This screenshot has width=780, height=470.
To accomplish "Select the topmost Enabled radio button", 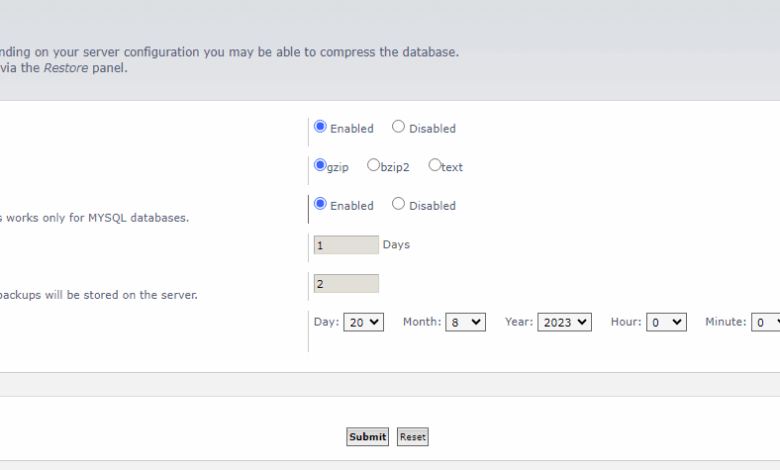I will coord(320,127).
